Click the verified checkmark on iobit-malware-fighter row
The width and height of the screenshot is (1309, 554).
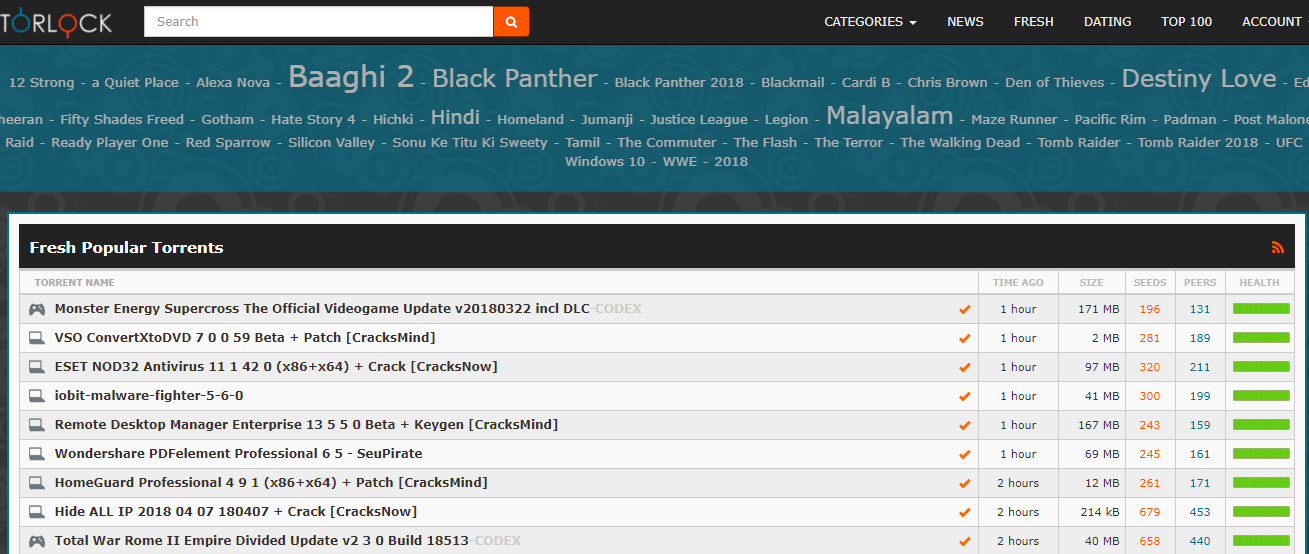[x=964, y=397]
